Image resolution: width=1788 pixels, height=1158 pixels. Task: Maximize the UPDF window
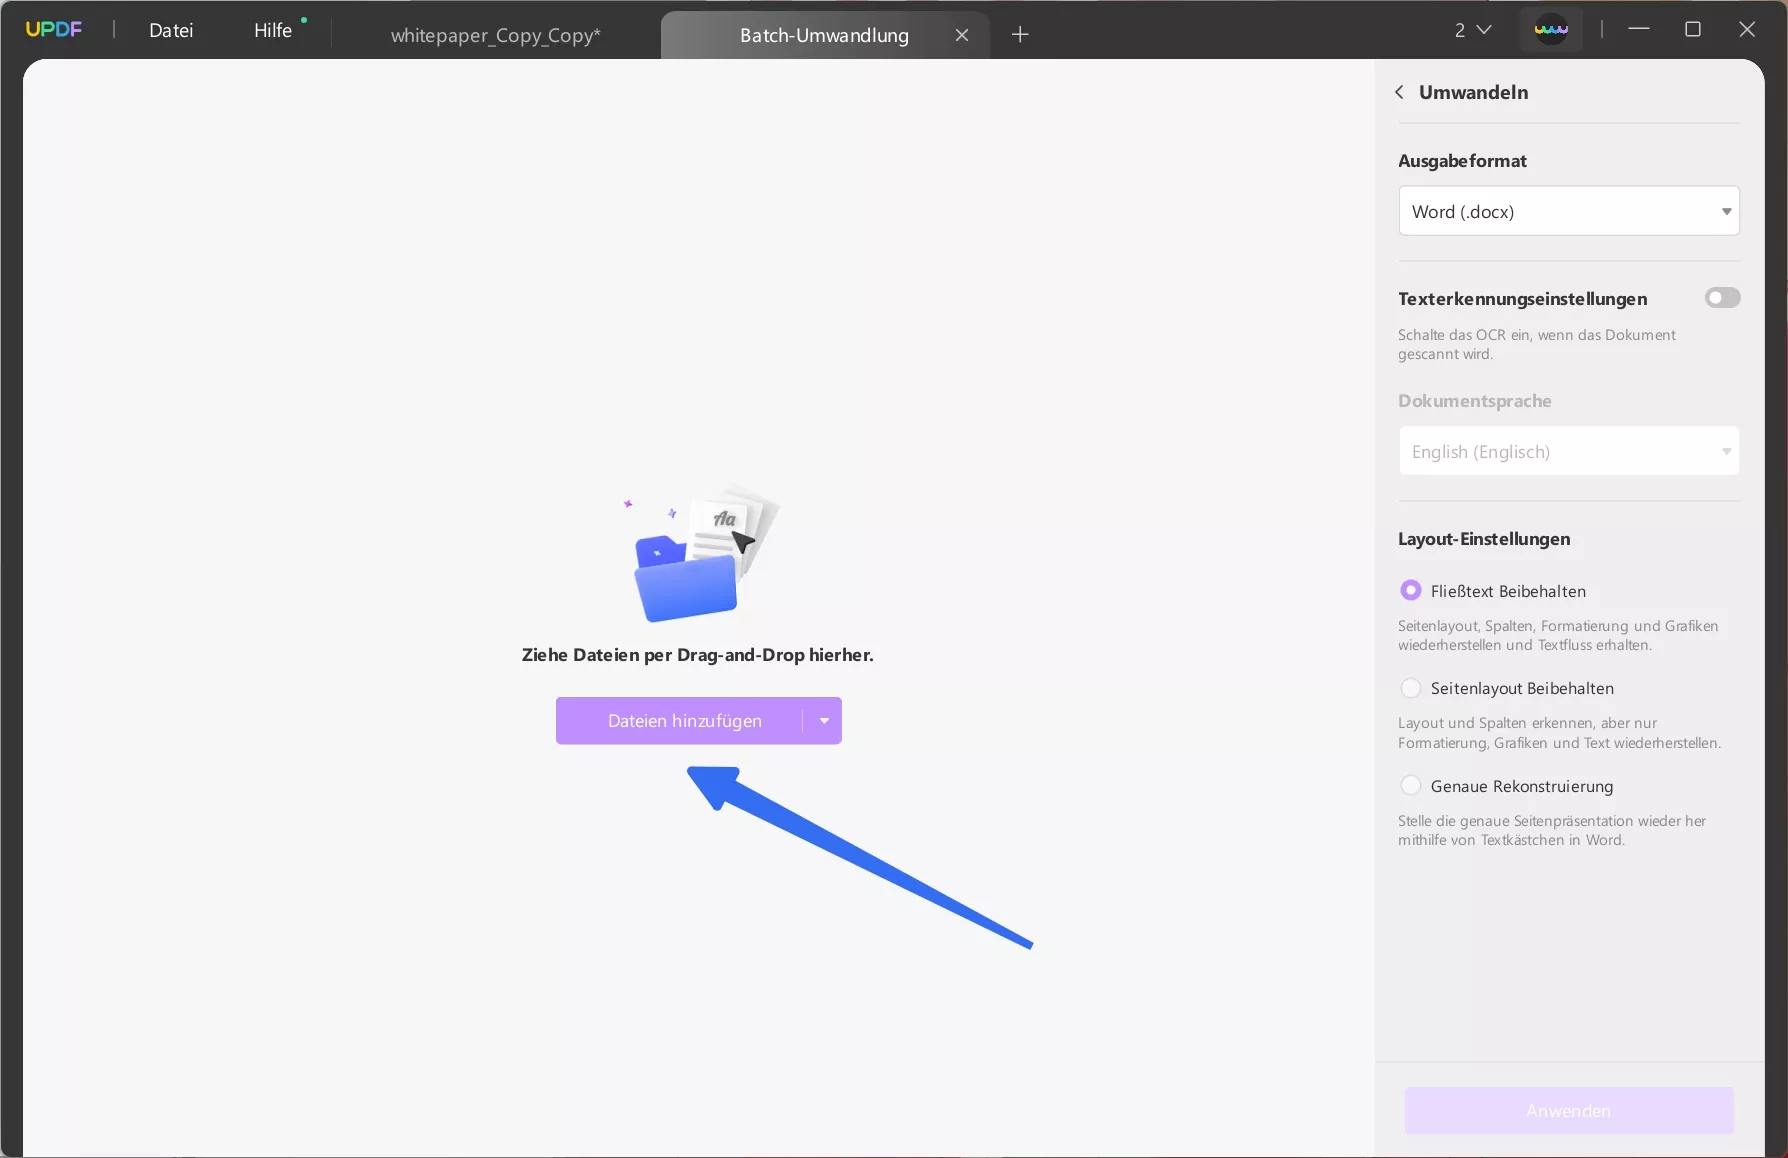point(1693,30)
